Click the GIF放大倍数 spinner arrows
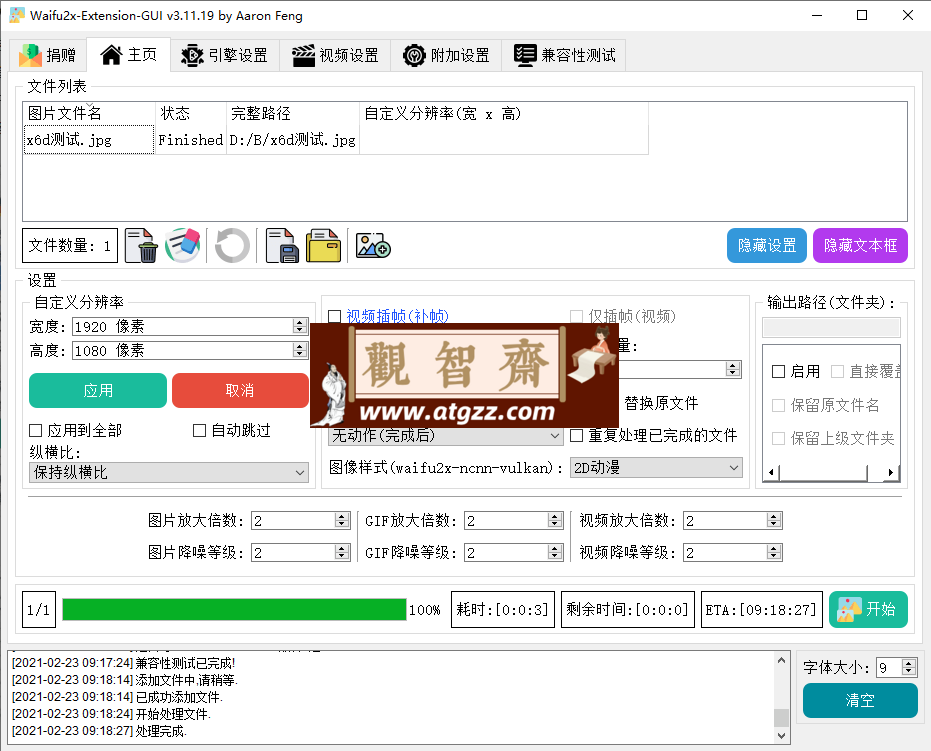The width and height of the screenshot is (931, 751). point(555,521)
